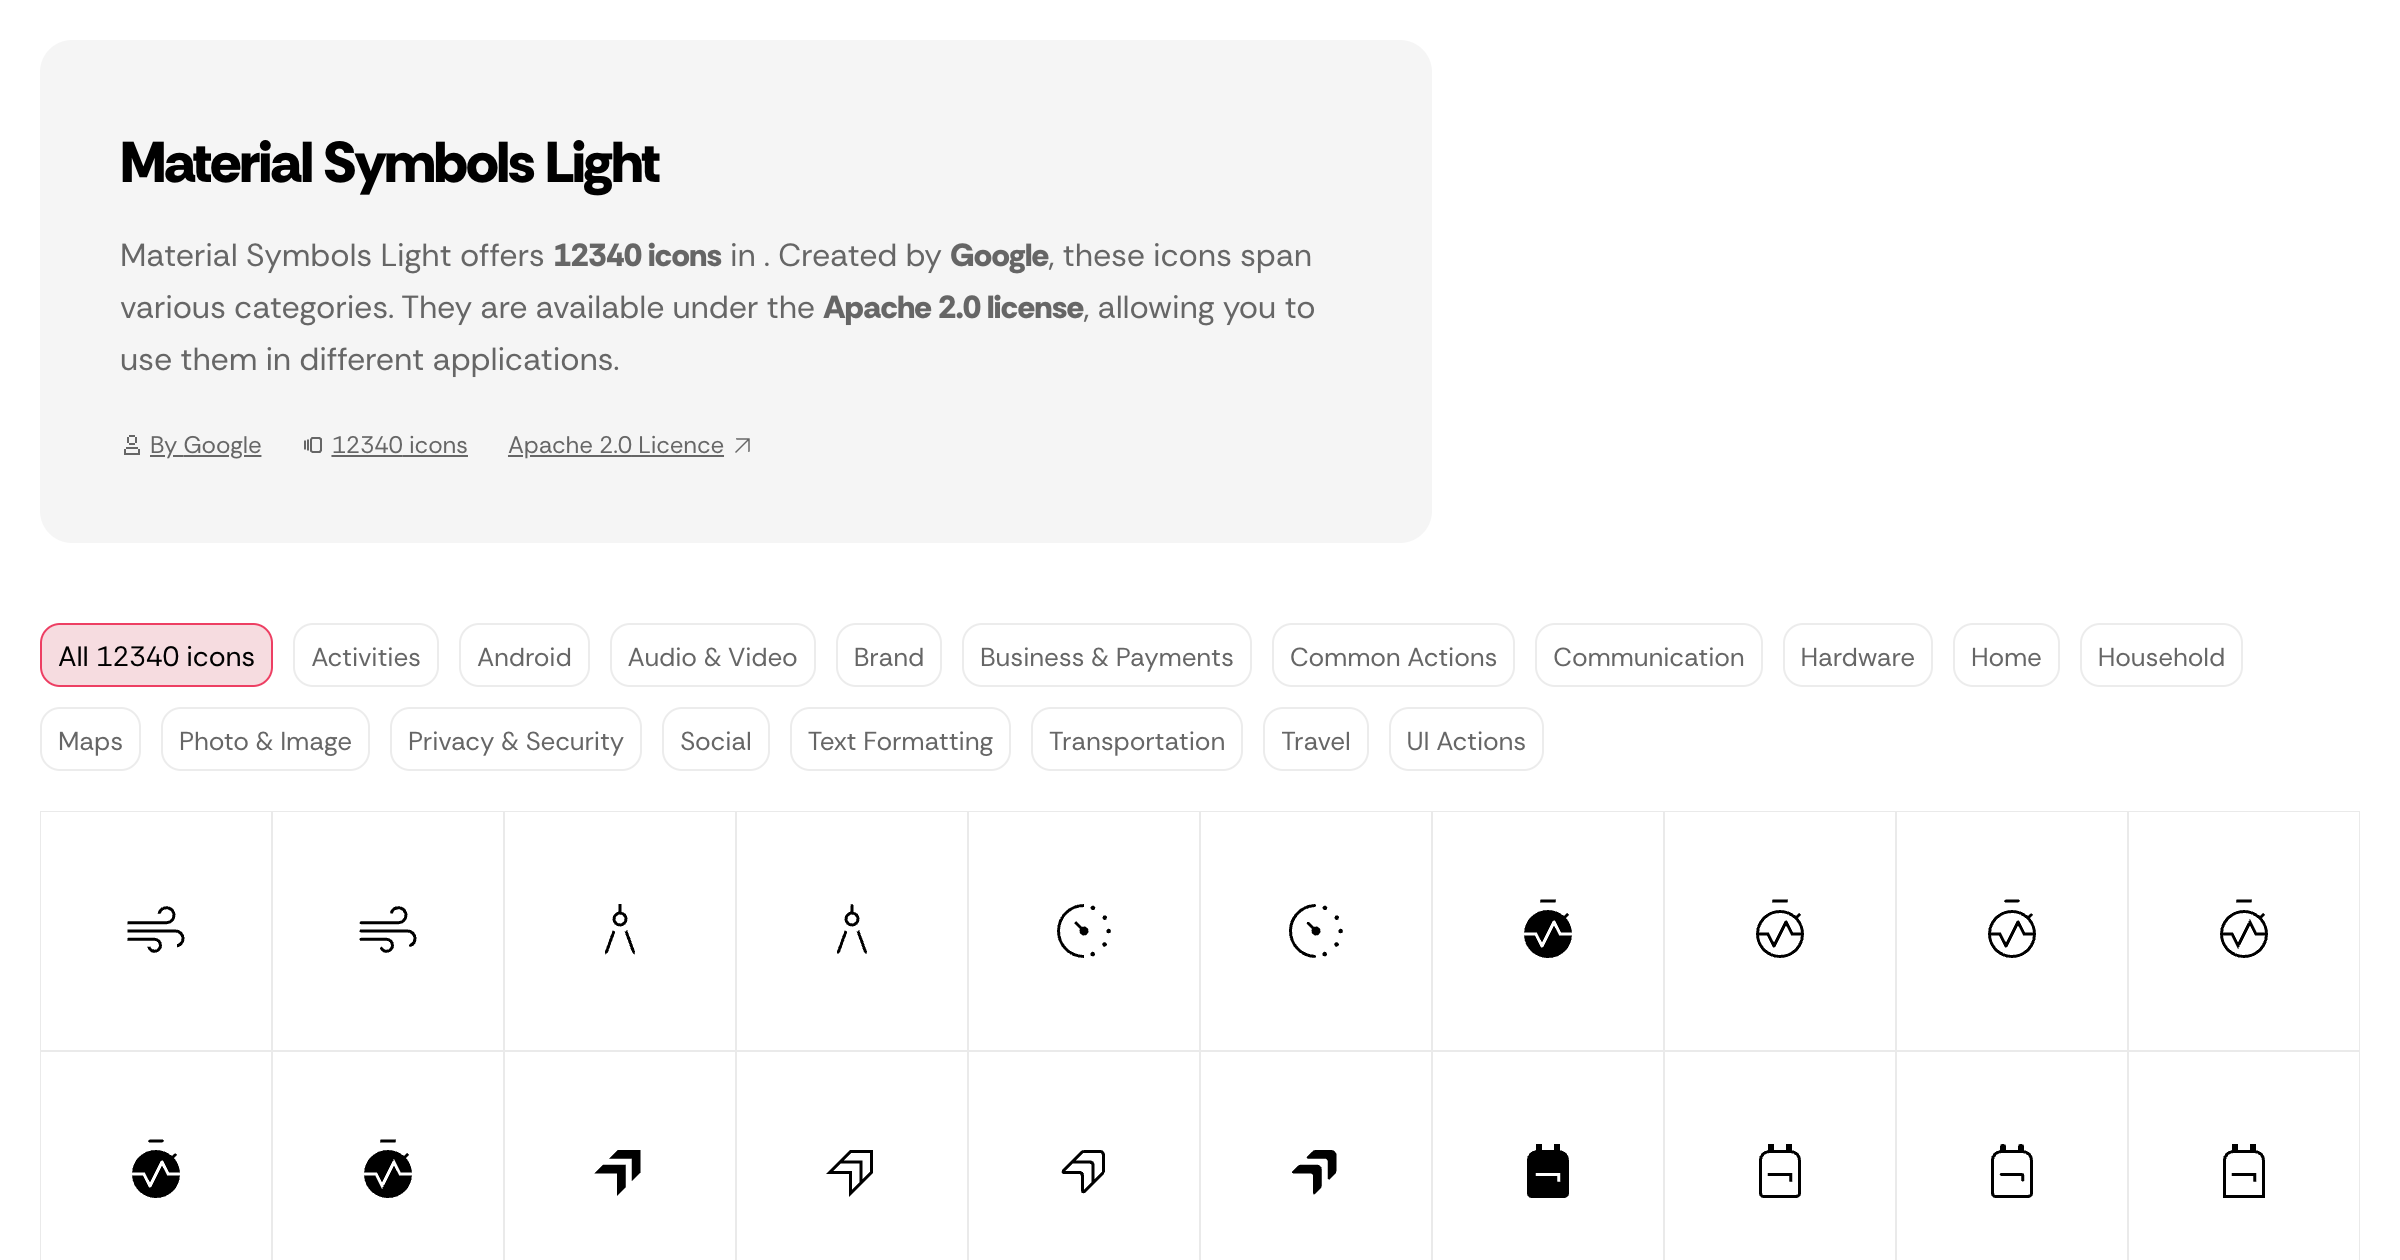Switch to the Maps category
The height and width of the screenshot is (1260, 2400).
90,740
